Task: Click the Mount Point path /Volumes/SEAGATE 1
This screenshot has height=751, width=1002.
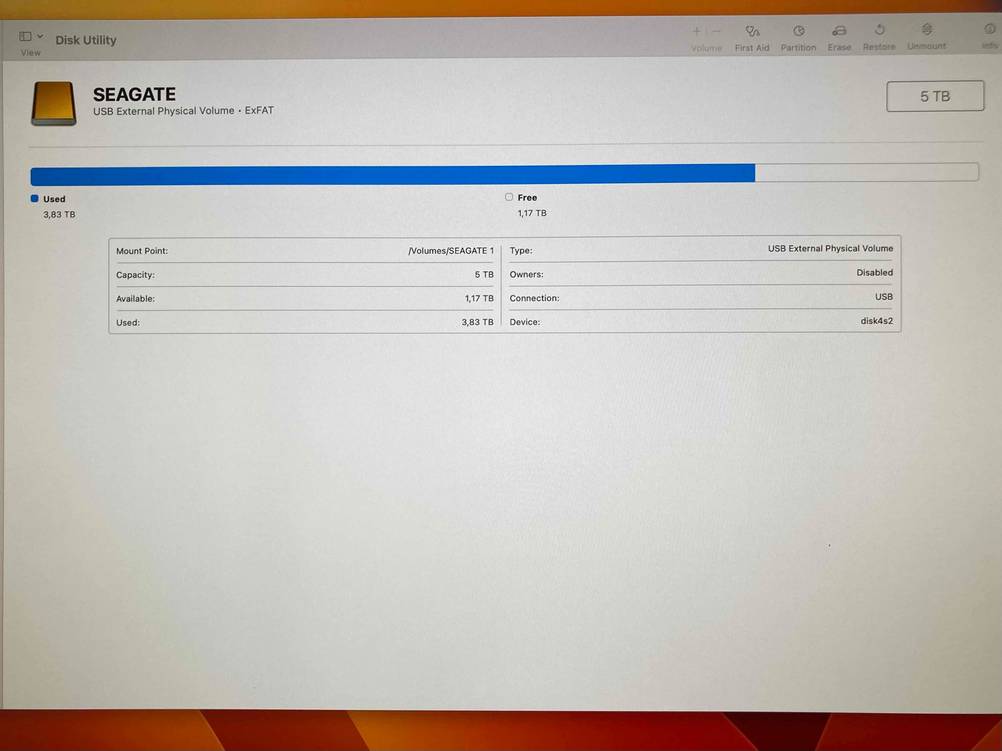Action: click(x=450, y=251)
